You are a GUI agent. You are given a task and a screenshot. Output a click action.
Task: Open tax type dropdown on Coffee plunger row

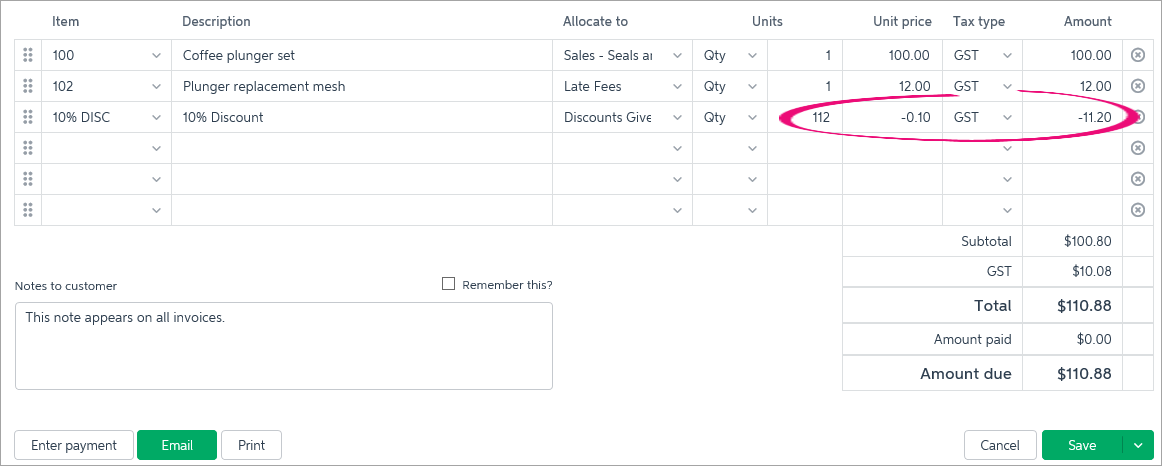(x=1007, y=55)
